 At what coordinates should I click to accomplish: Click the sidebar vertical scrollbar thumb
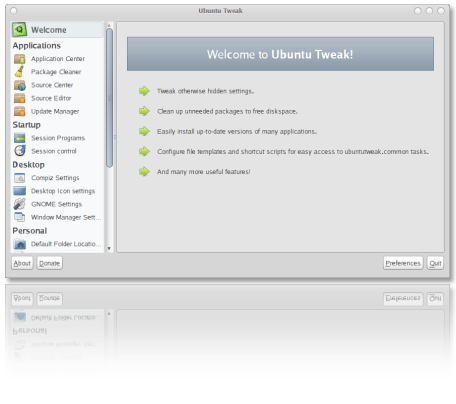click(109, 98)
